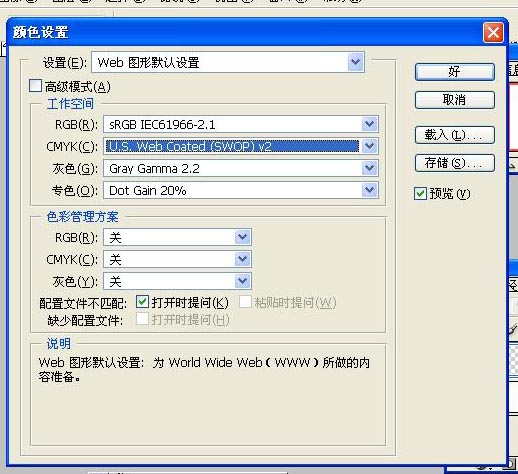Open the 灰色 Gray Gamma 2.2 dropdown
Image resolution: width=518 pixels, height=474 pixels.
tap(369, 168)
